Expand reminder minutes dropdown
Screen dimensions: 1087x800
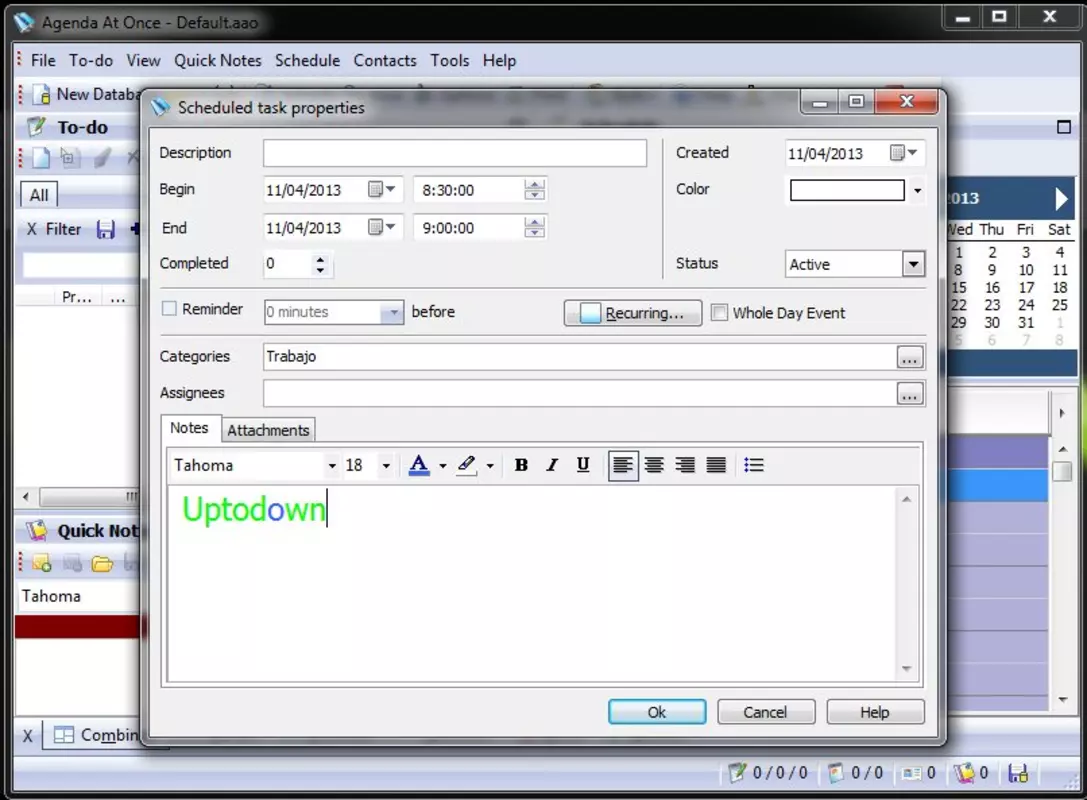[x=393, y=313]
